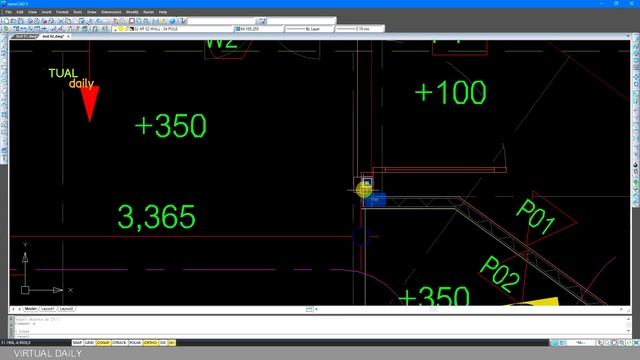This screenshot has width=640, height=360.
Task: Toggle ORTHO mode in status bar
Action: coord(151,343)
